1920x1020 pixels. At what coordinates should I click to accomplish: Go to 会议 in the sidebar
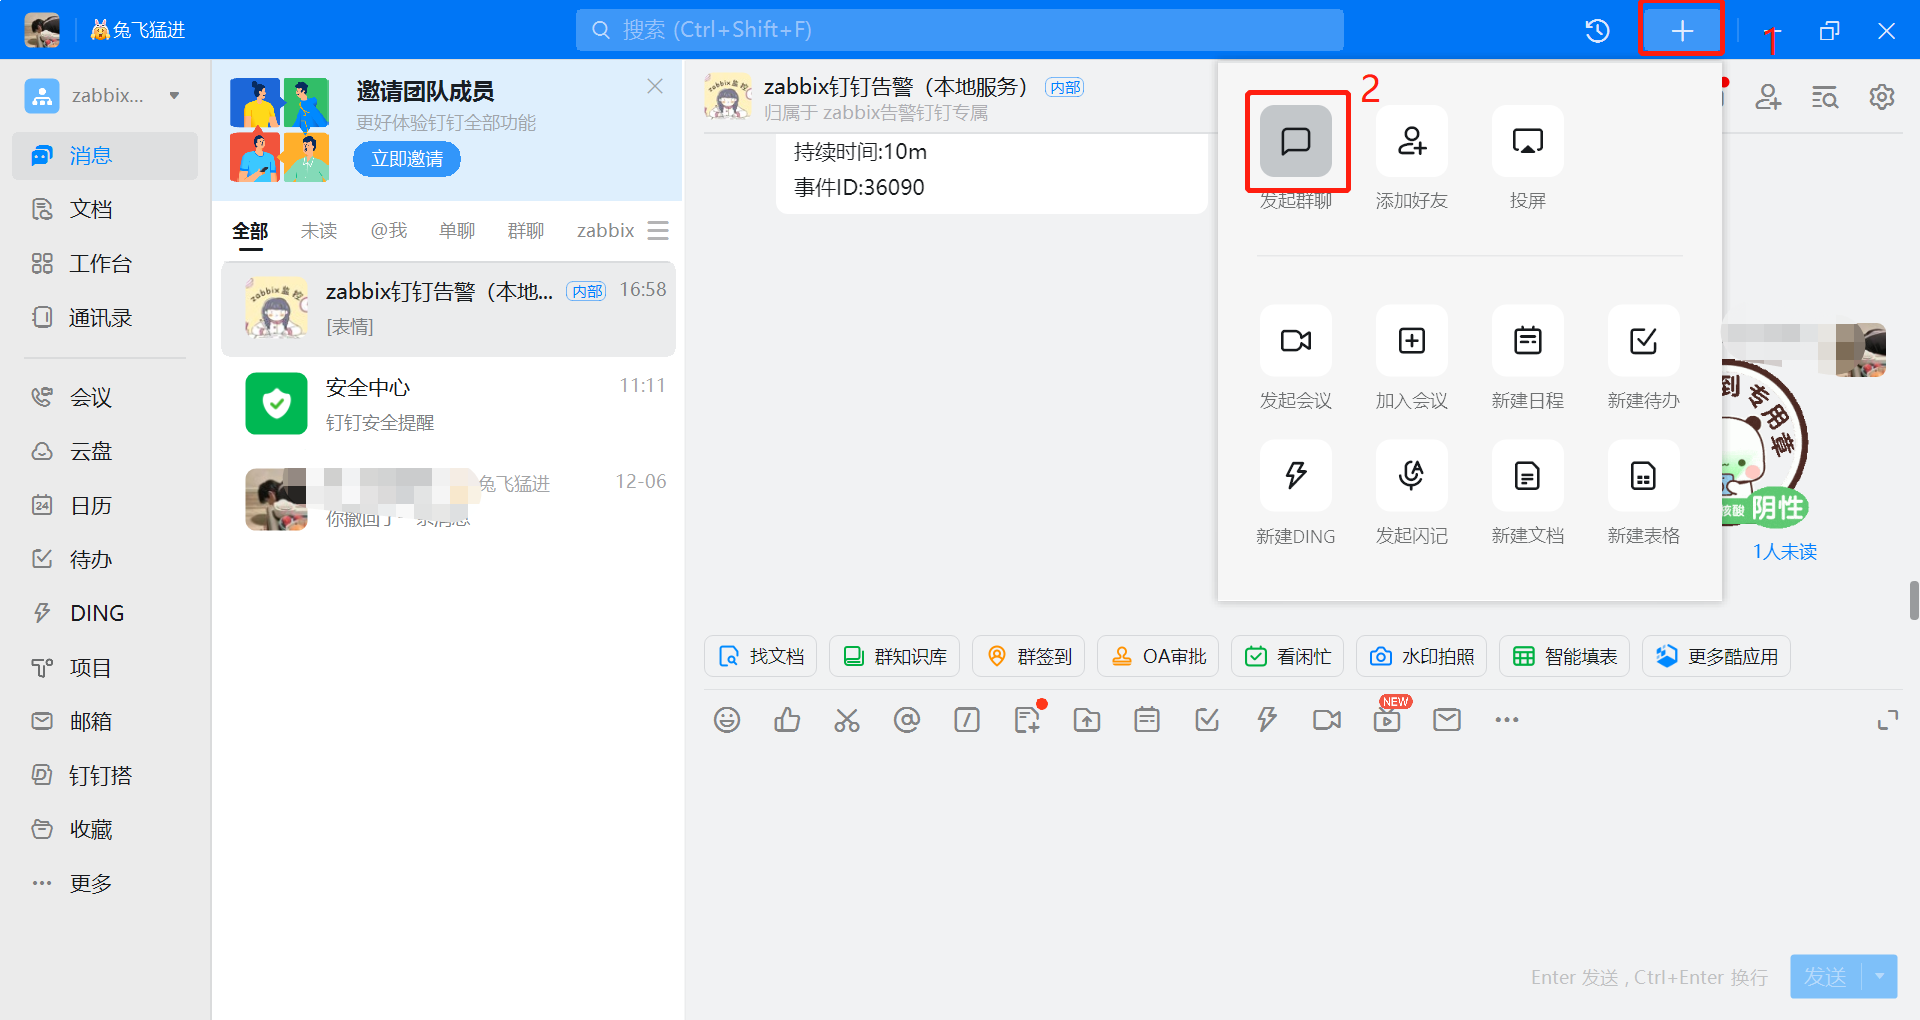pos(105,398)
